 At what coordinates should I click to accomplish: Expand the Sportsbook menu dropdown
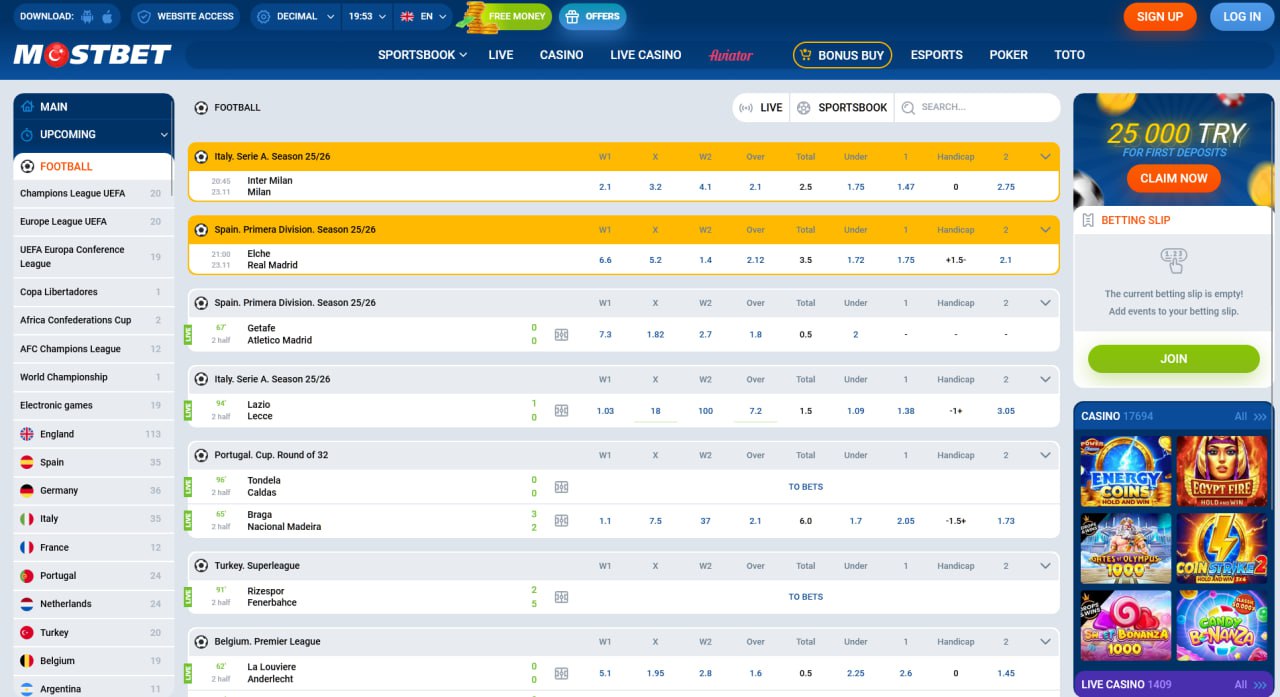coord(422,55)
